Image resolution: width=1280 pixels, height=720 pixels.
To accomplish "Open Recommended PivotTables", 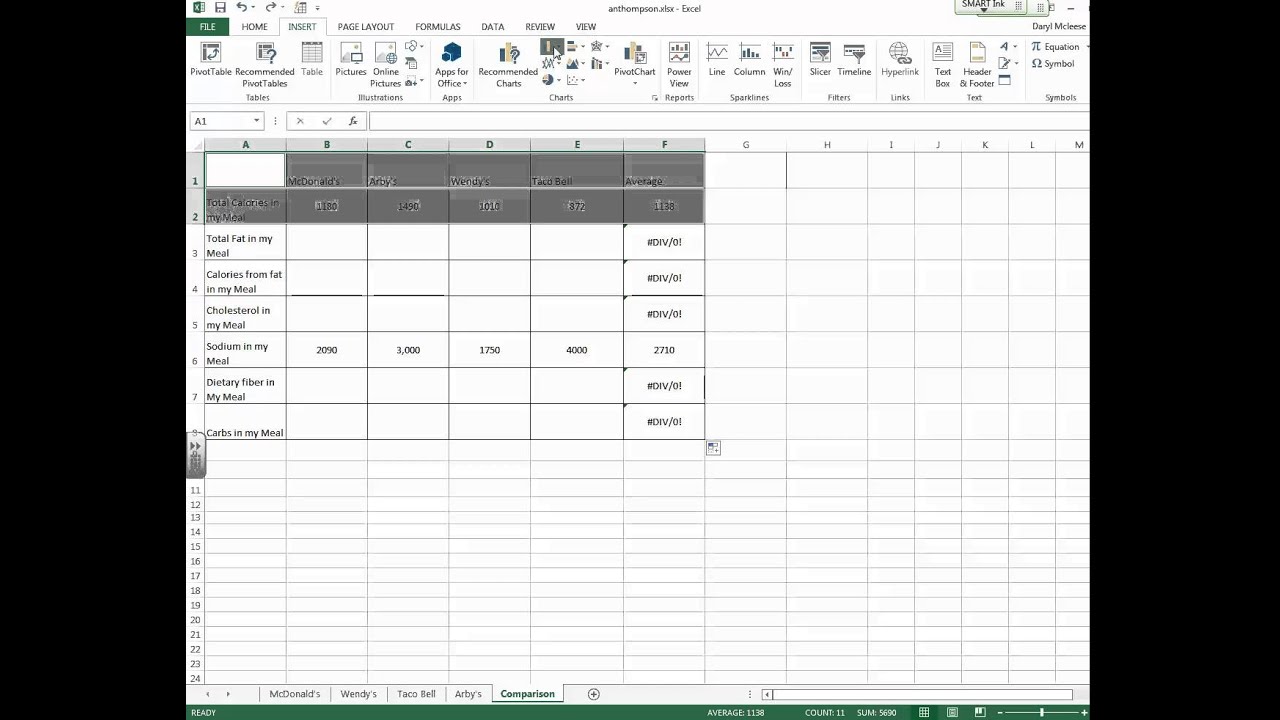I will point(265,65).
